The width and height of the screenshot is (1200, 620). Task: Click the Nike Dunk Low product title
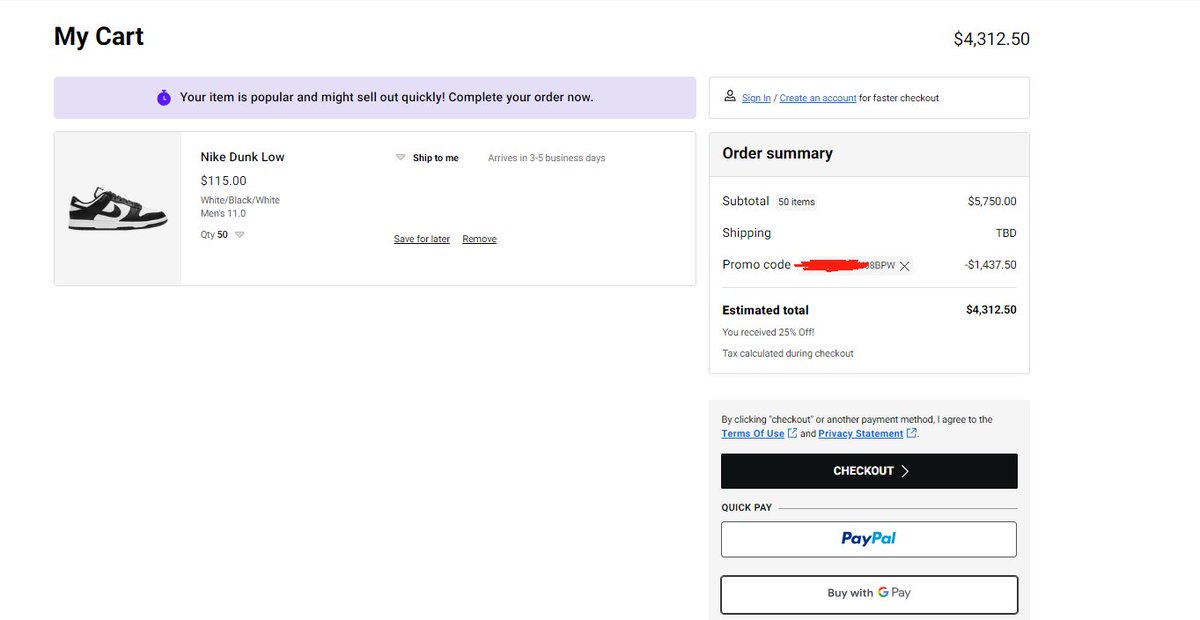(x=242, y=157)
